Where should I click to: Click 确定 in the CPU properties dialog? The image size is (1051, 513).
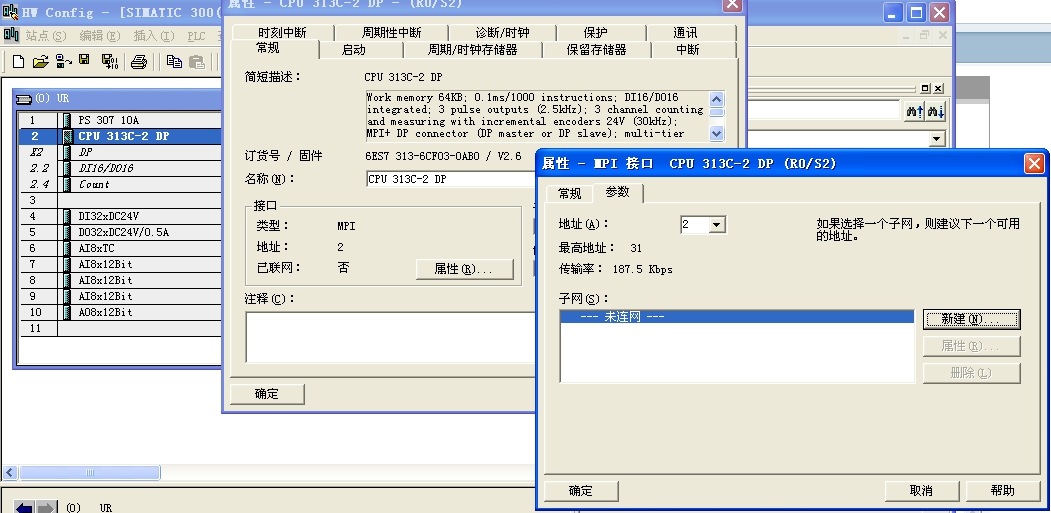267,394
